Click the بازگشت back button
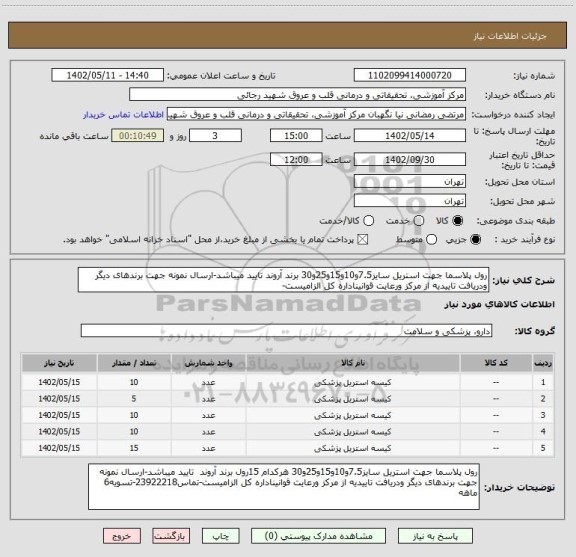 pos(171,536)
